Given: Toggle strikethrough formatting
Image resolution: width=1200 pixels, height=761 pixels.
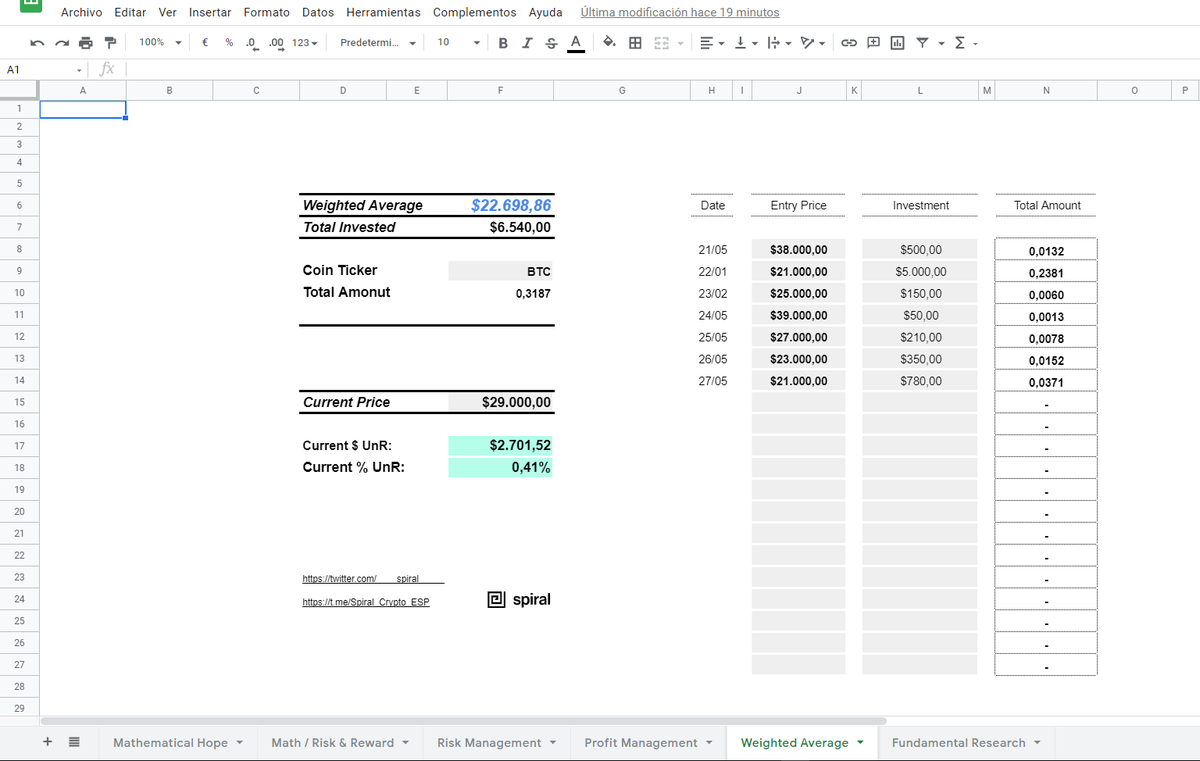Looking at the screenshot, I should click(x=551, y=43).
